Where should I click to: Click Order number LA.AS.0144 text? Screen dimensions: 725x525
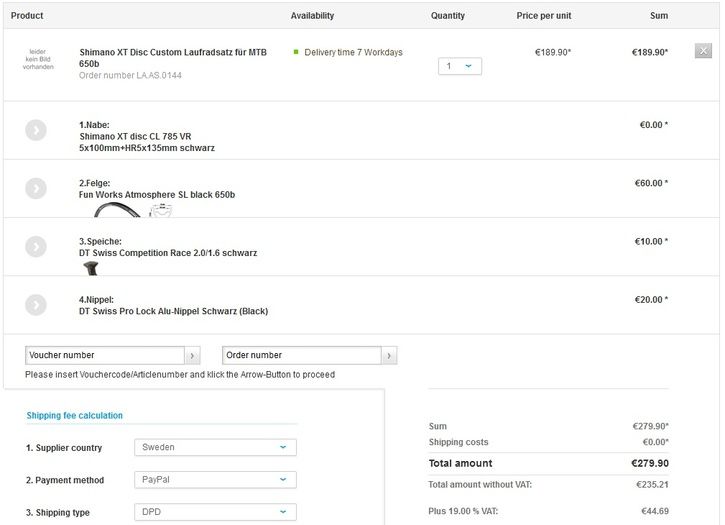pos(130,75)
